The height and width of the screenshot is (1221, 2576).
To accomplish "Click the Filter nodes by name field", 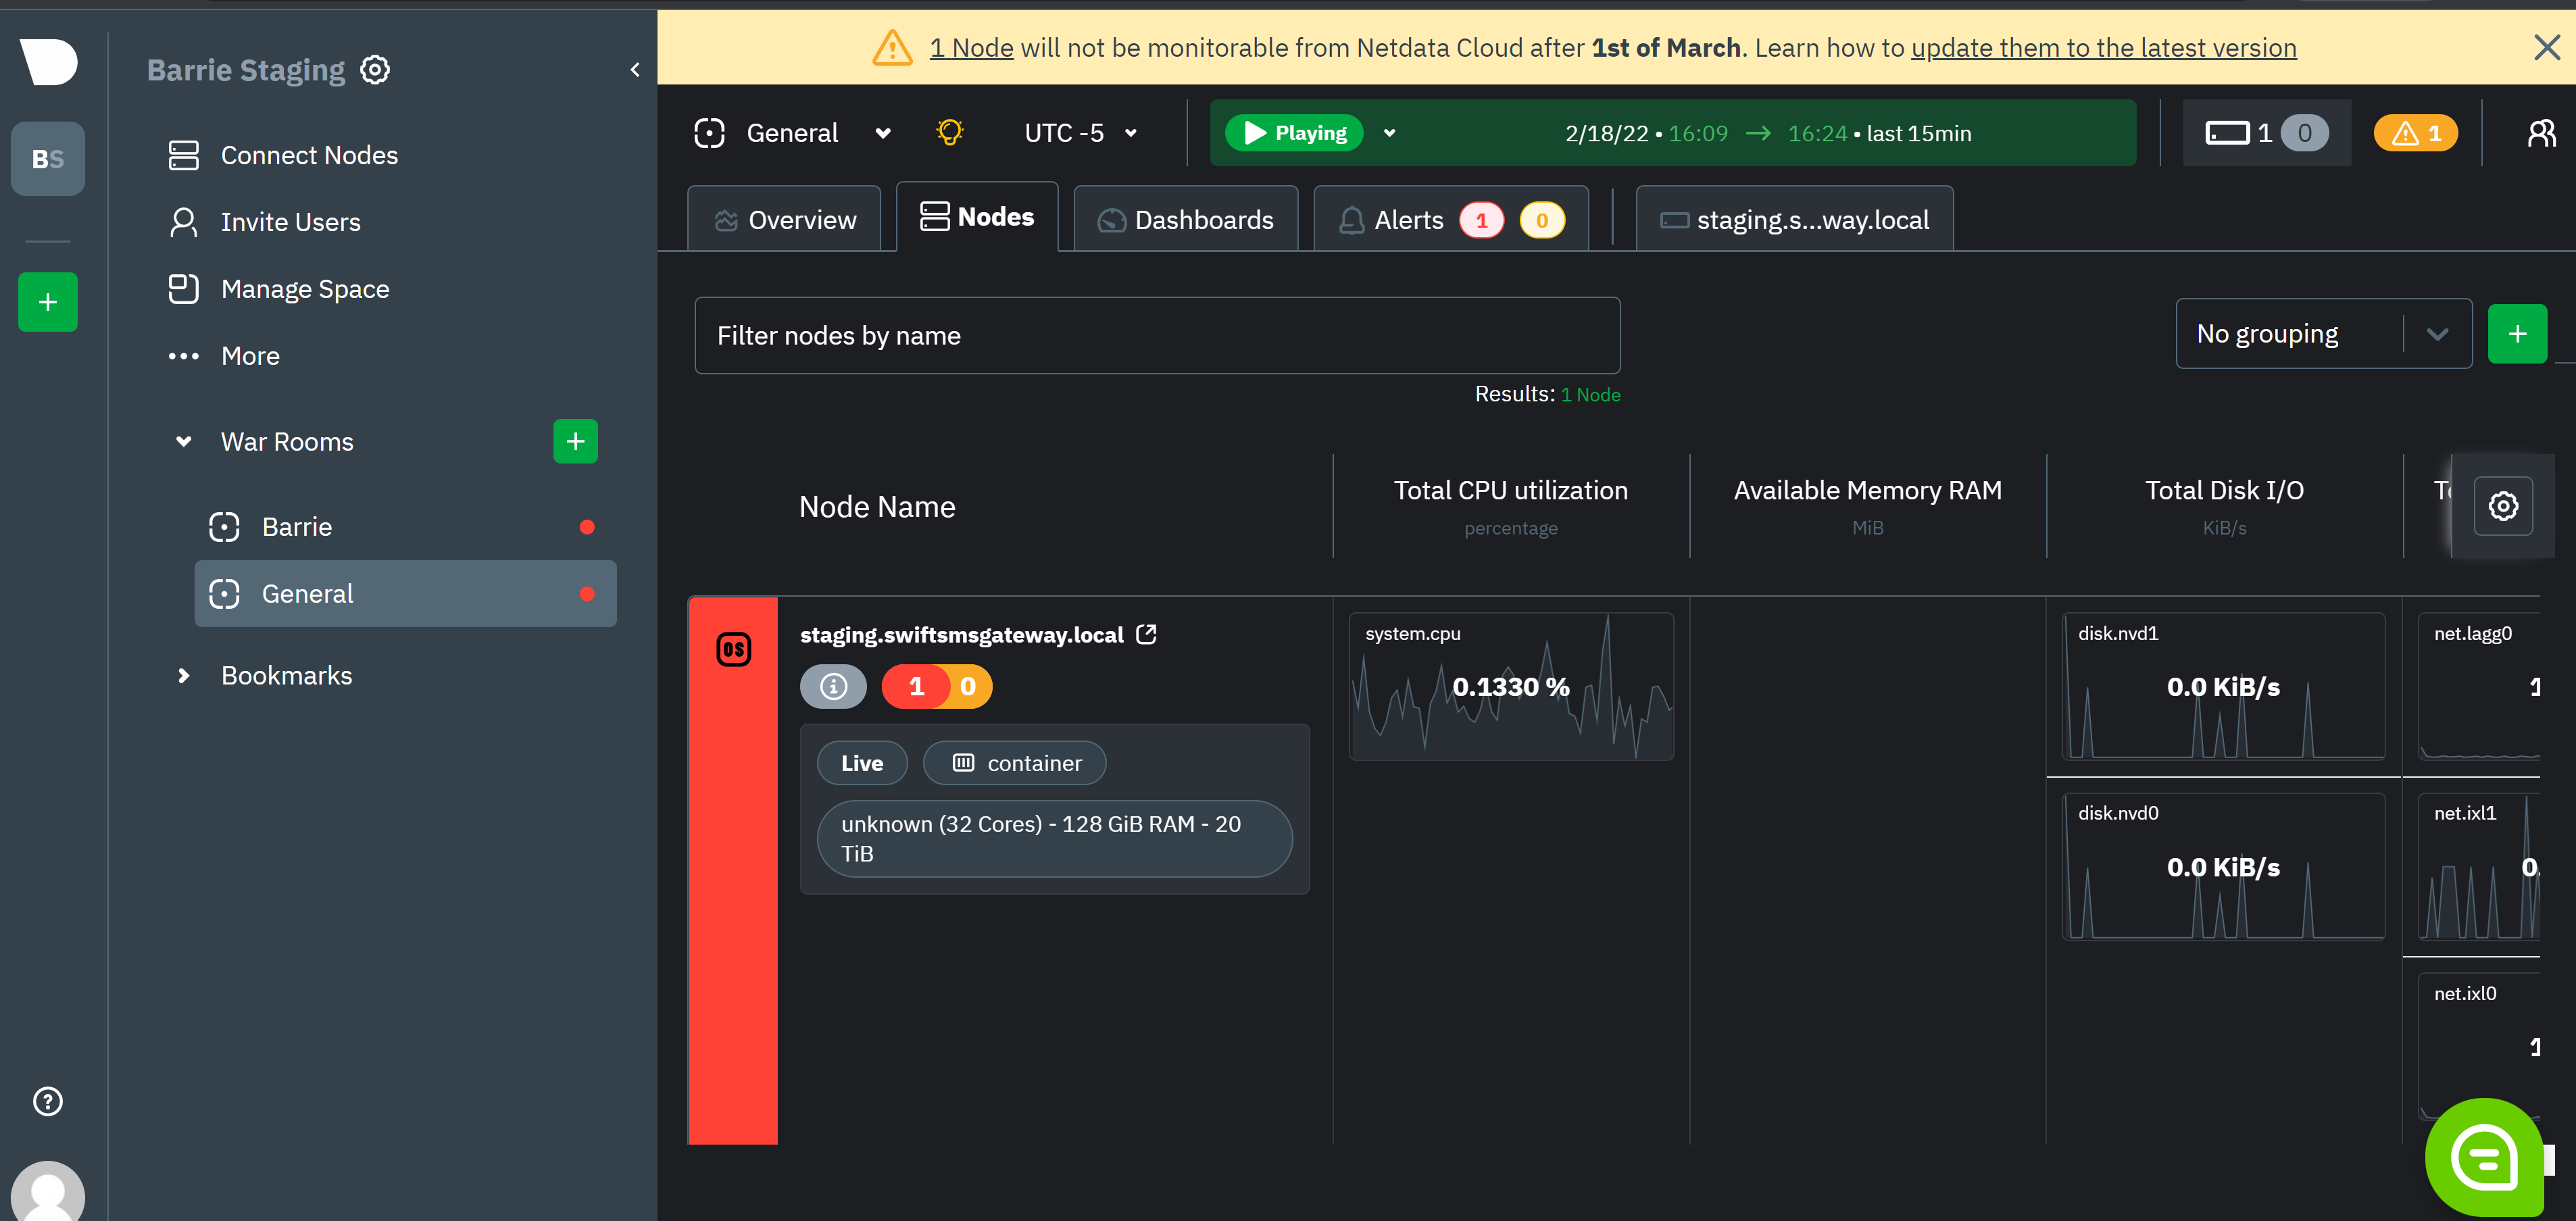I will 1156,335.
